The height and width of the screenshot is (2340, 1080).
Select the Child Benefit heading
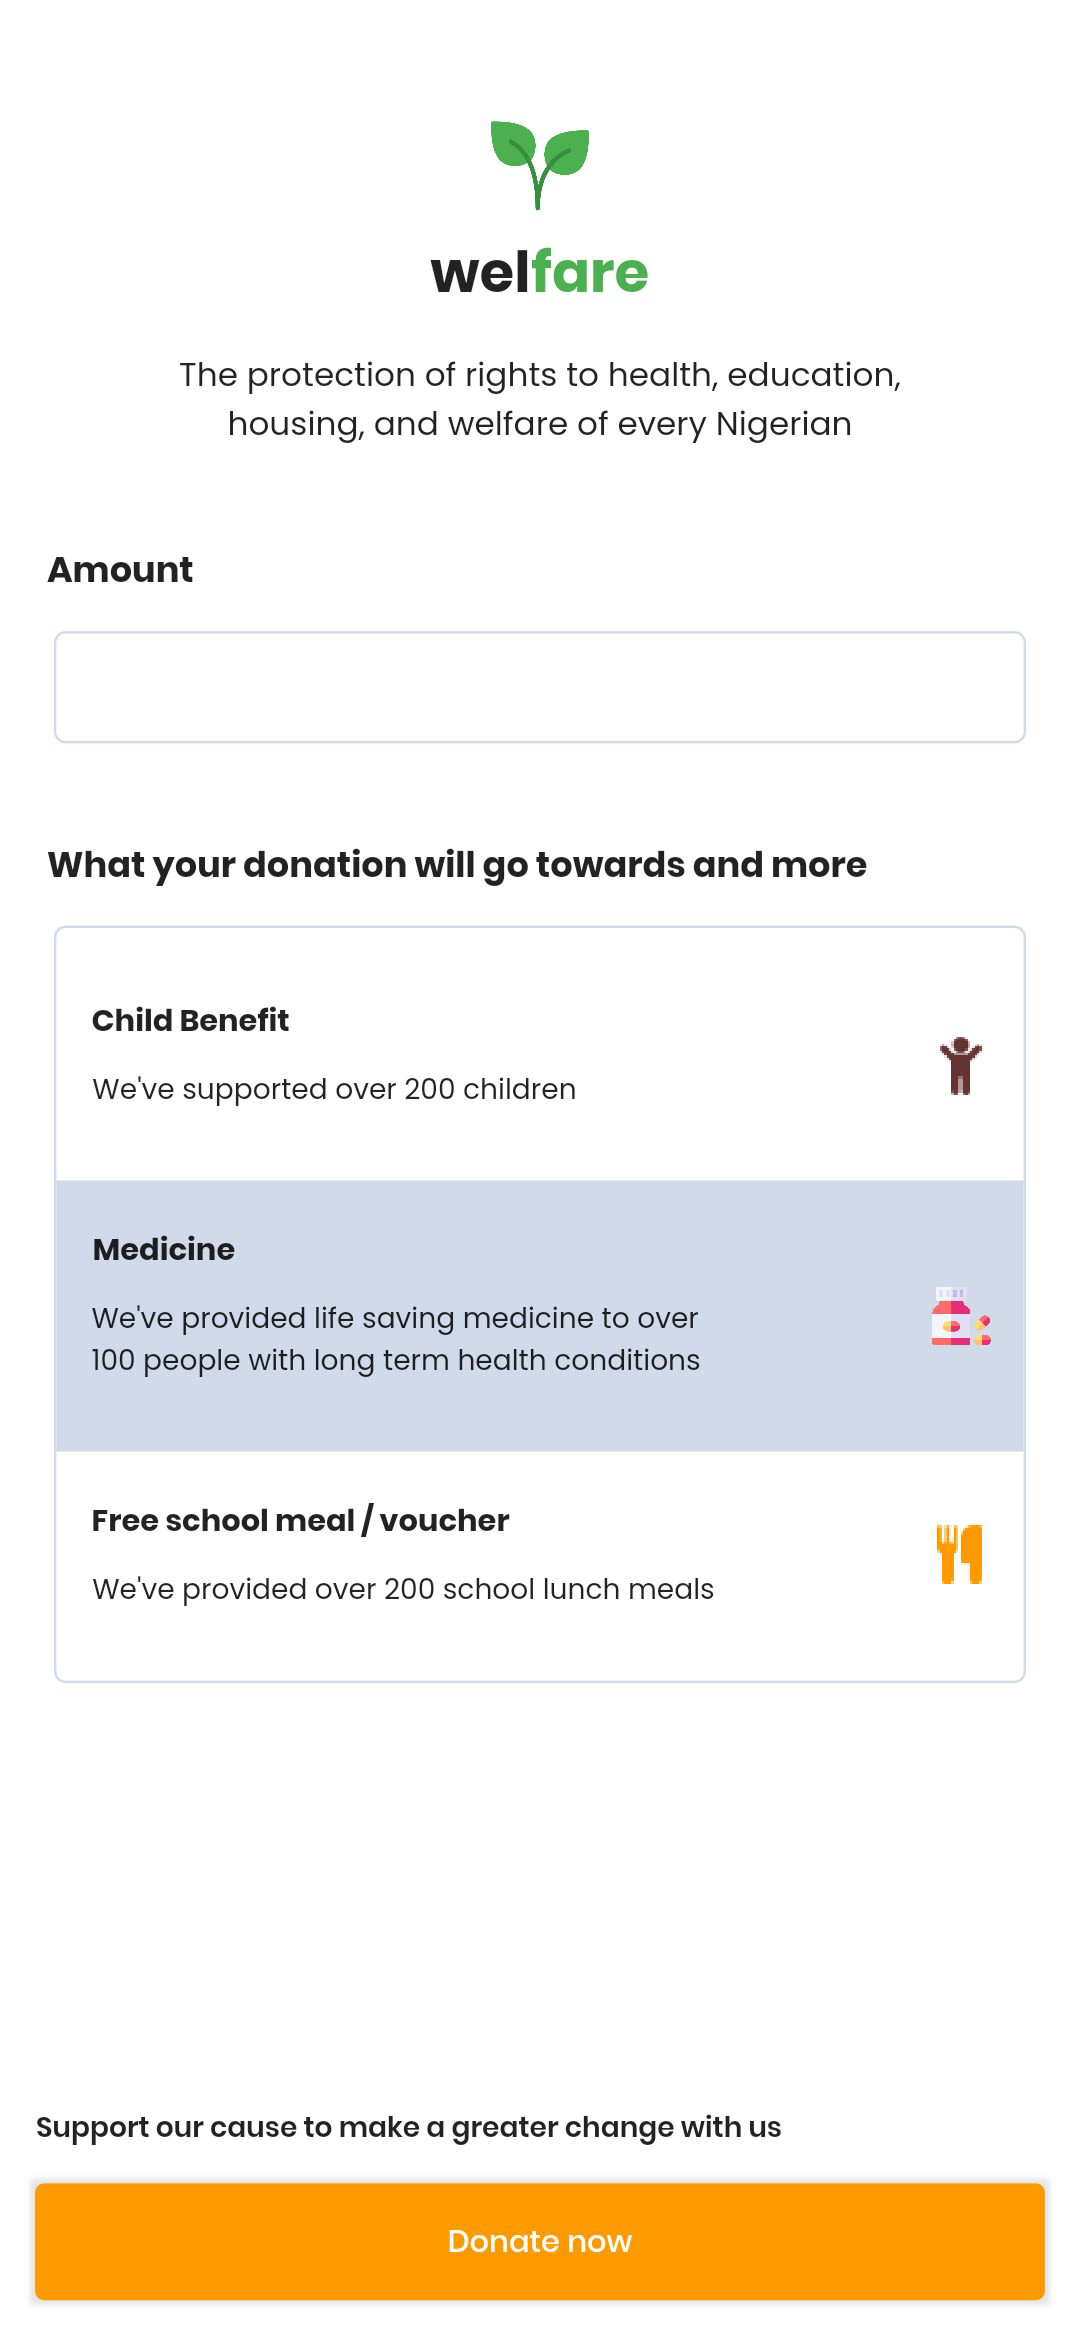click(190, 1020)
